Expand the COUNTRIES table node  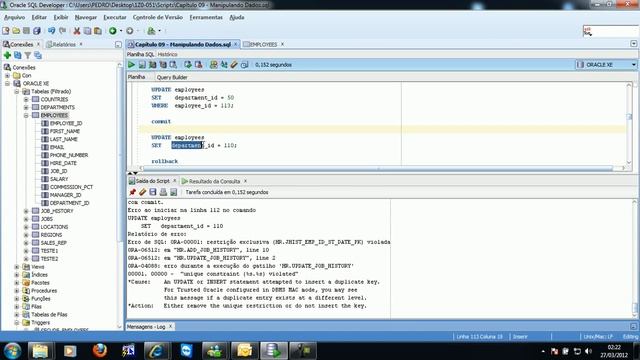coord(26,99)
